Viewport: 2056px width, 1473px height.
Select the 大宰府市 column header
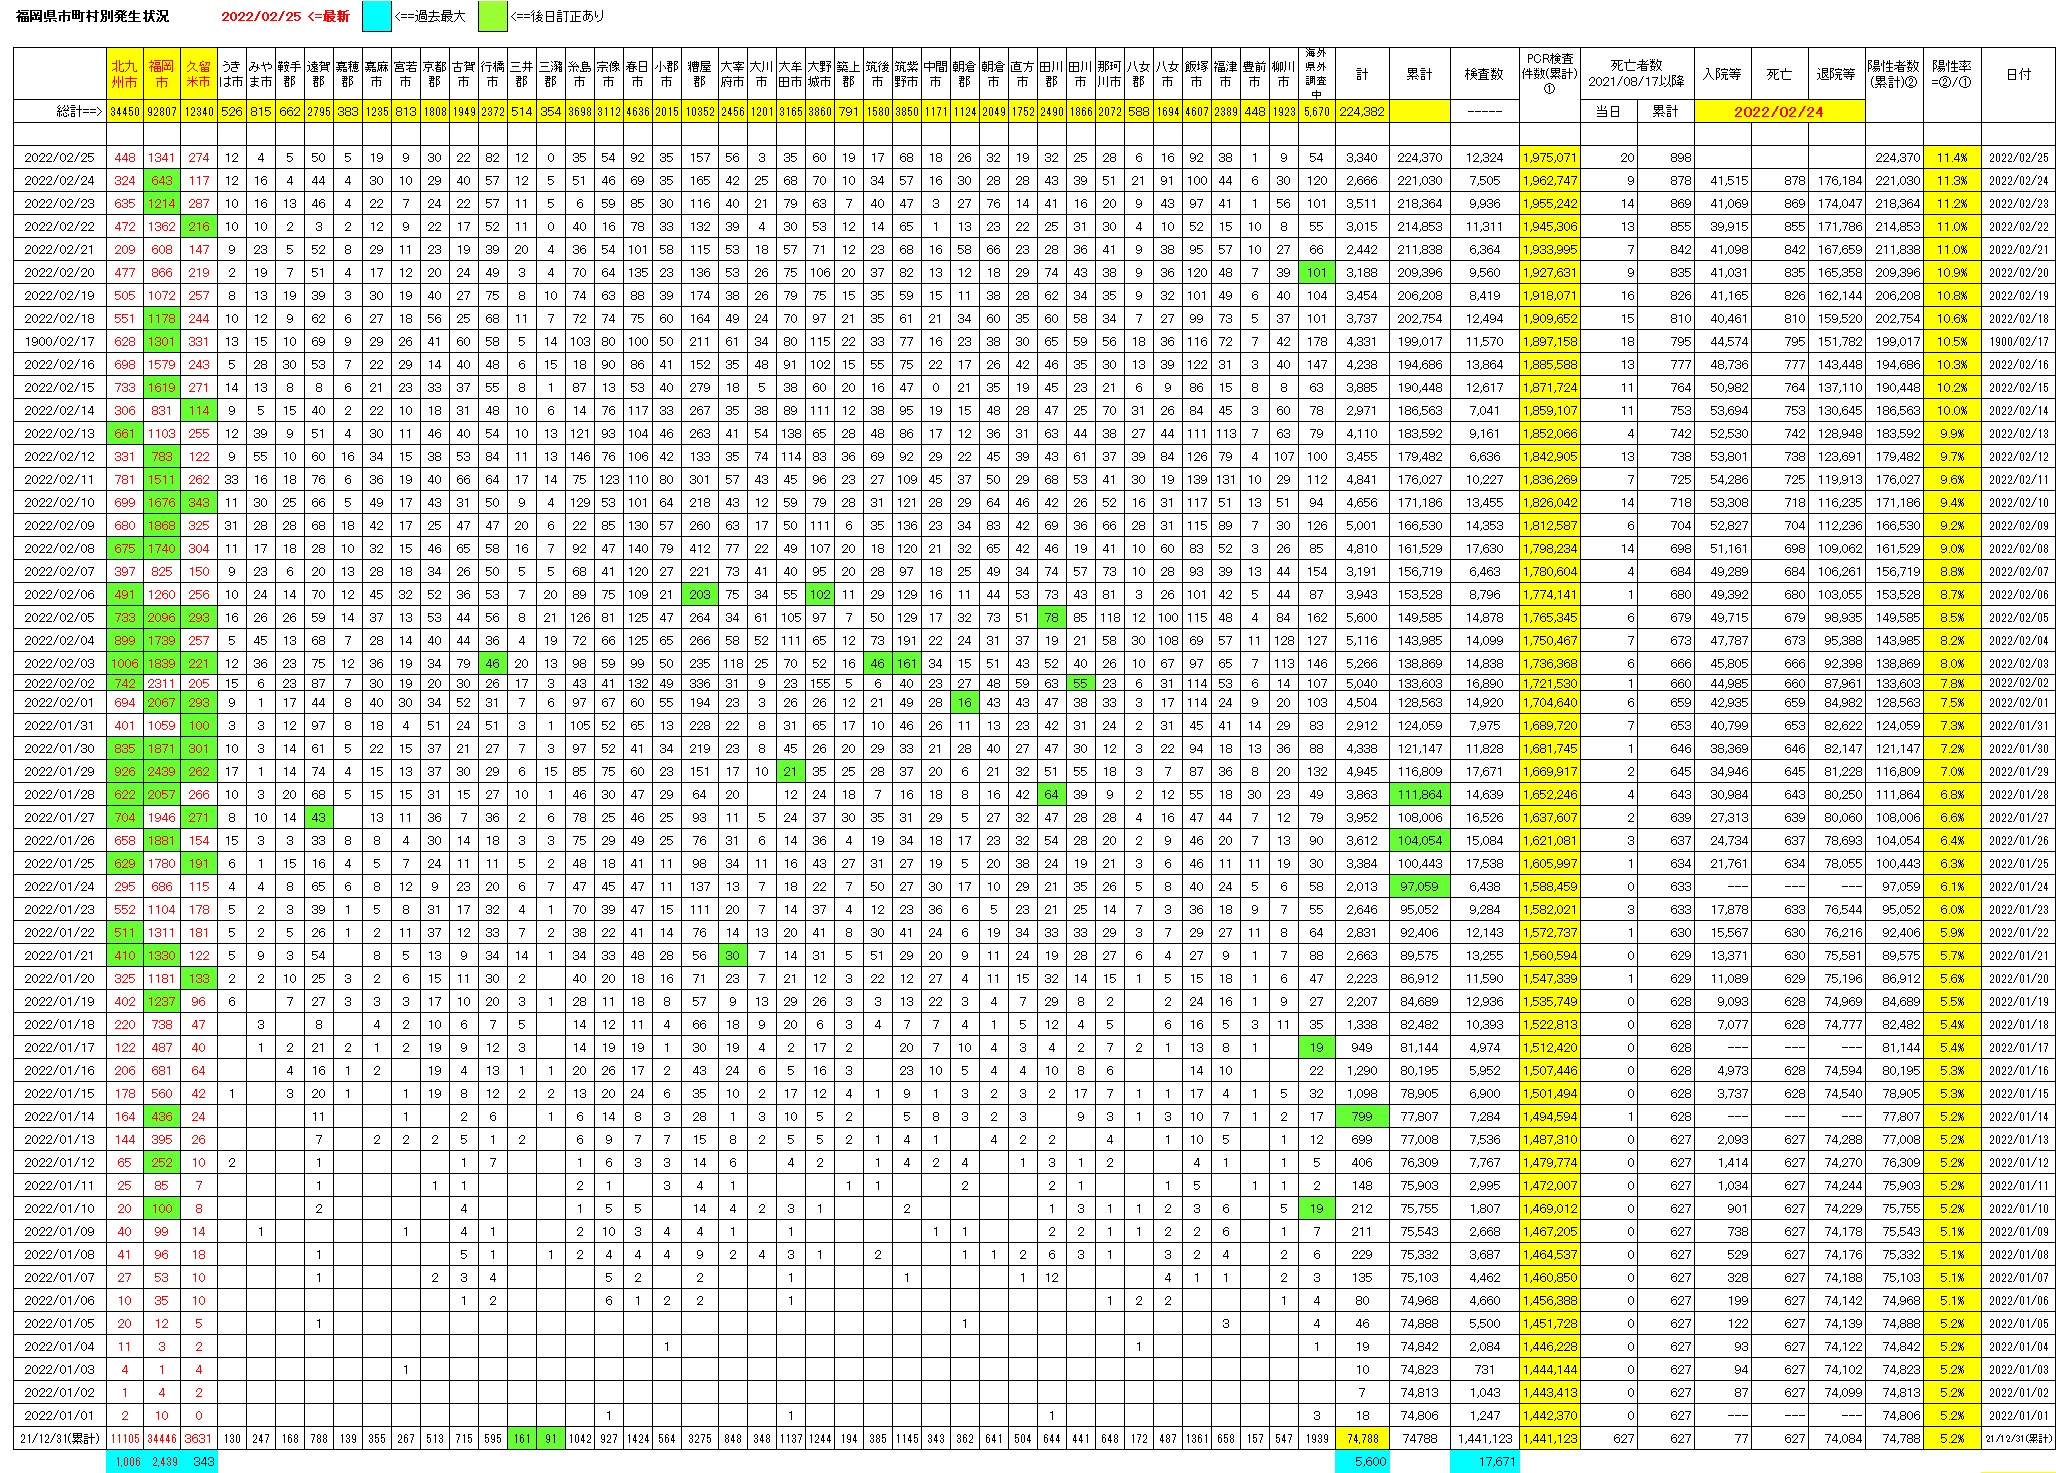[732, 74]
